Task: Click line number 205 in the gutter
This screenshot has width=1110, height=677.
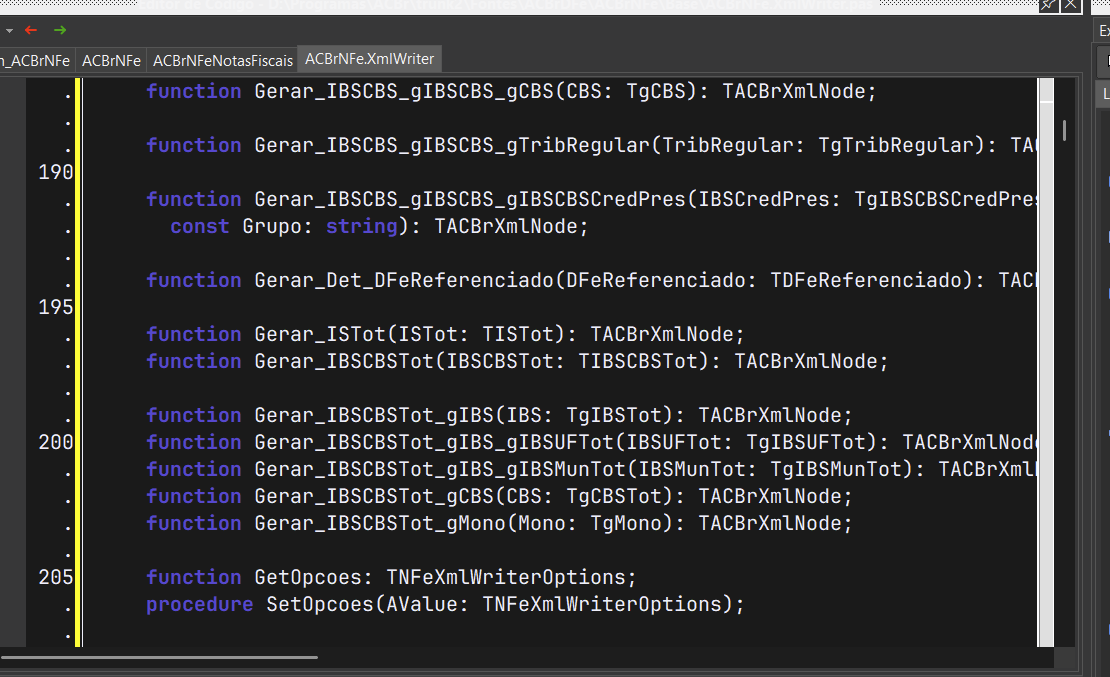Action: pyautogui.click(x=55, y=577)
